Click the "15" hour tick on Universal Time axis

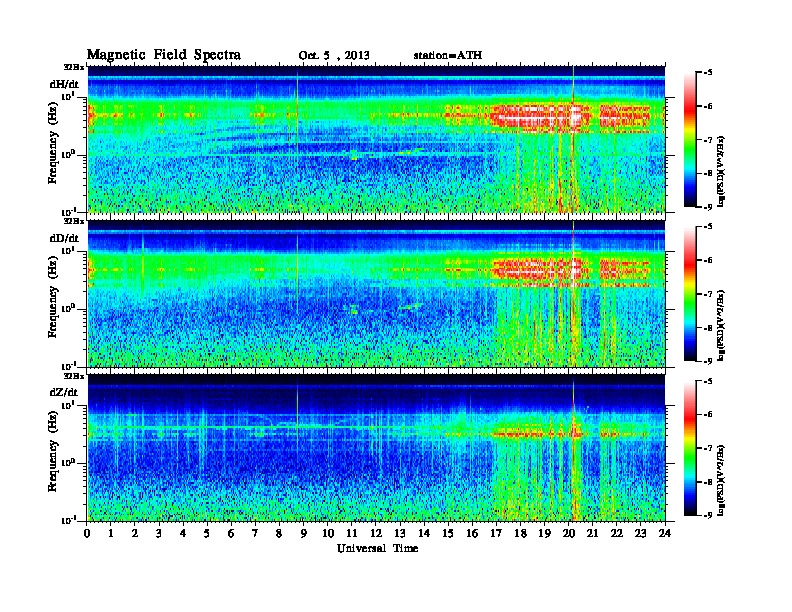point(448,533)
